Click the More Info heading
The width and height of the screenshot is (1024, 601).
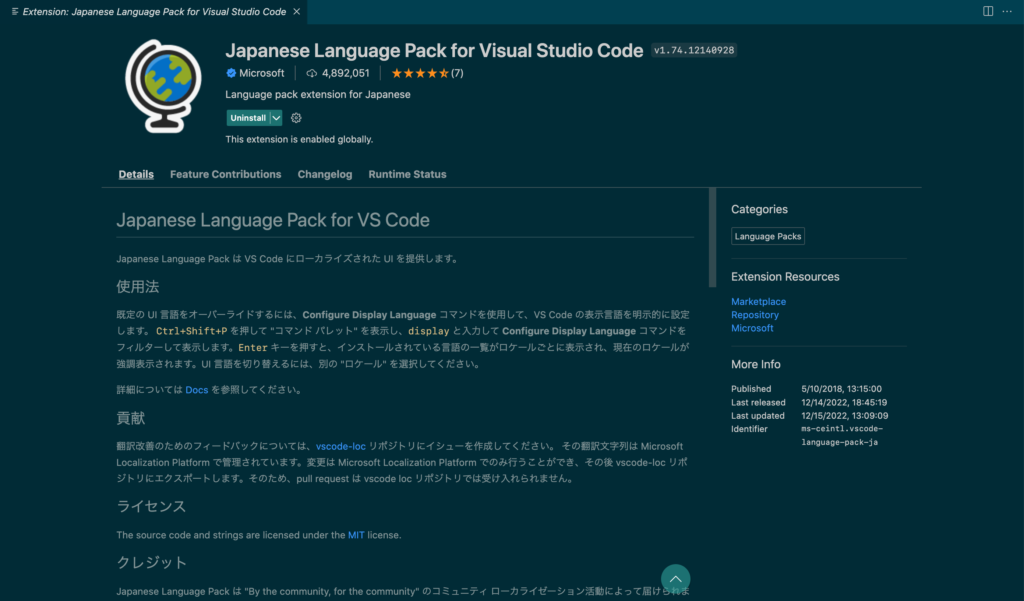[x=756, y=365]
